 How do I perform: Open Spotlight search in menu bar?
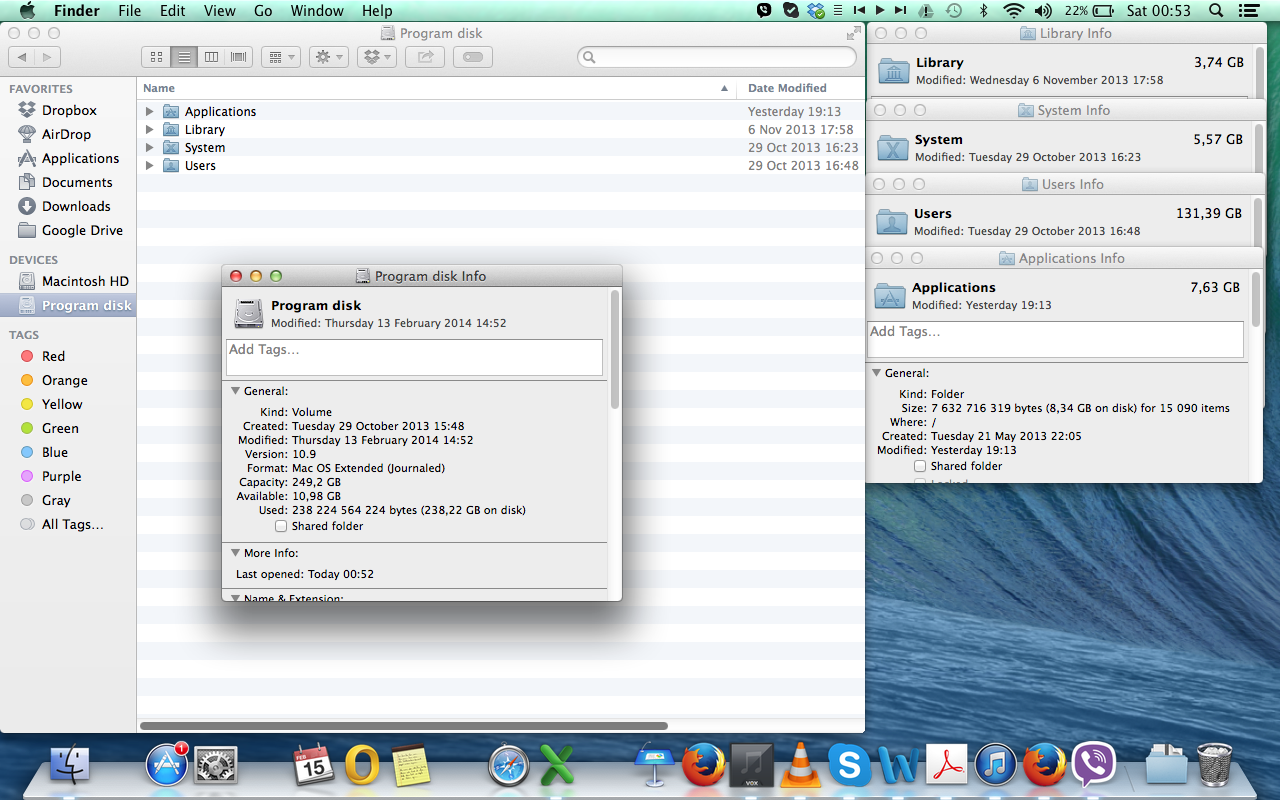point(1216,11)
